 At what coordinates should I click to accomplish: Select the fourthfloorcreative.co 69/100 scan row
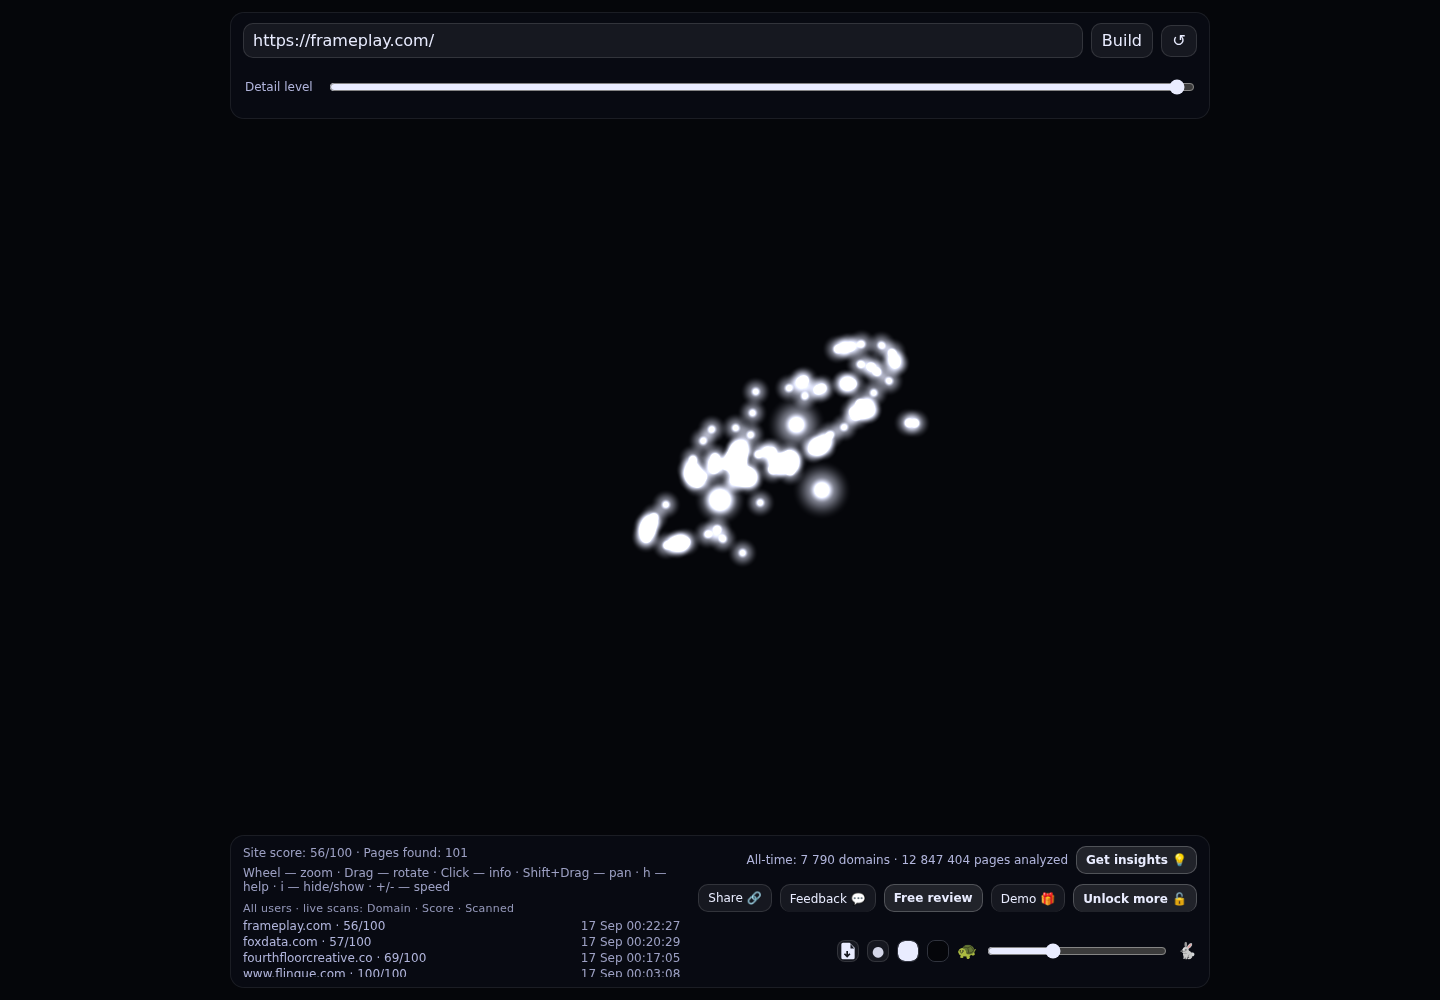coord(461,958)
